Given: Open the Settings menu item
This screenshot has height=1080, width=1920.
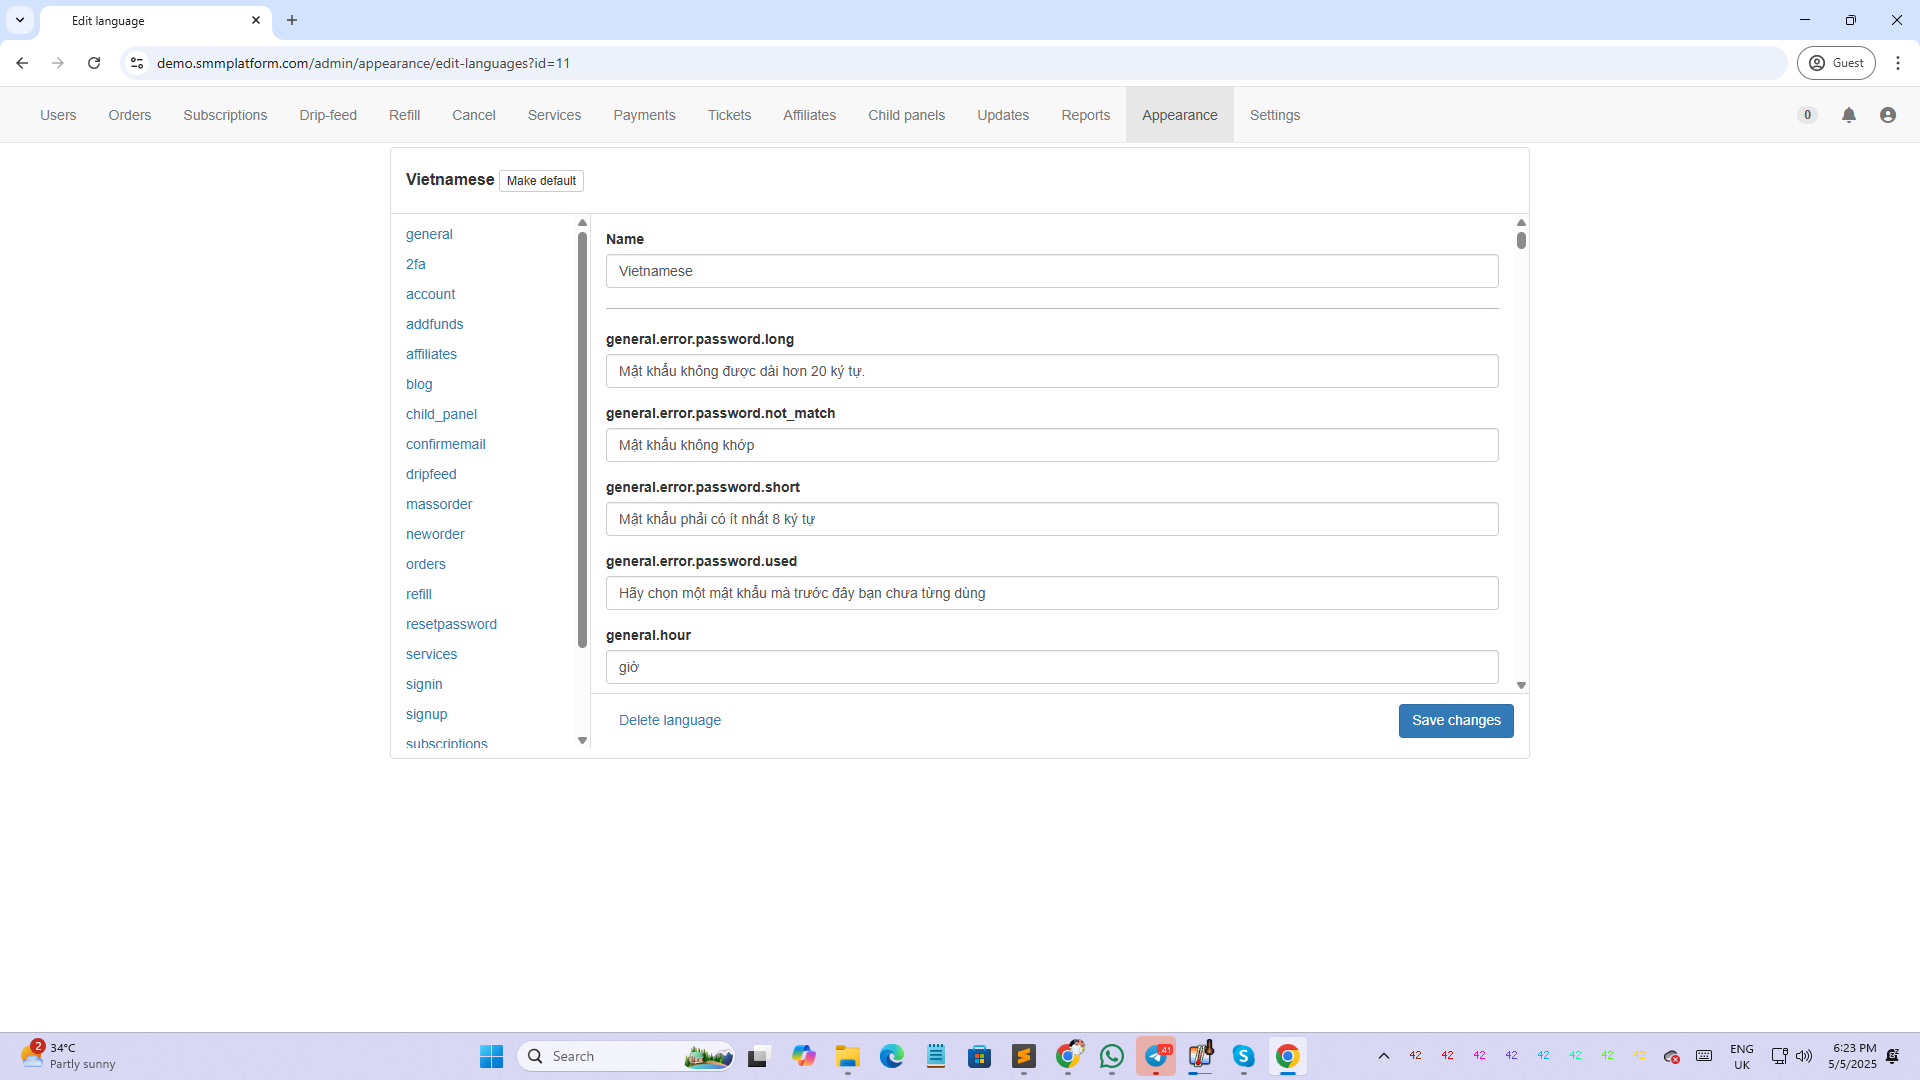Looking at the screenshot, I should (x=1274, y=115).
